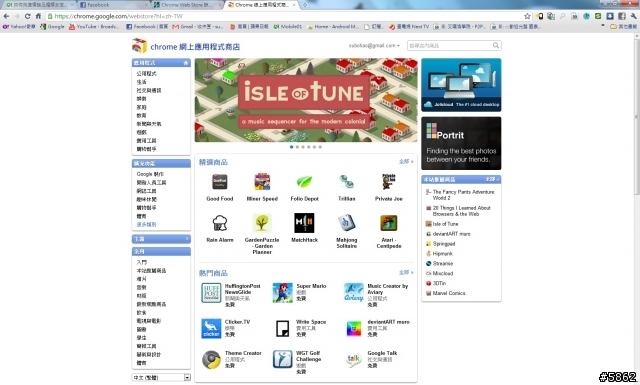Open the Yahoo bookmark in bookmarks bar
This screenshot has height=385, width=640.
19,27
